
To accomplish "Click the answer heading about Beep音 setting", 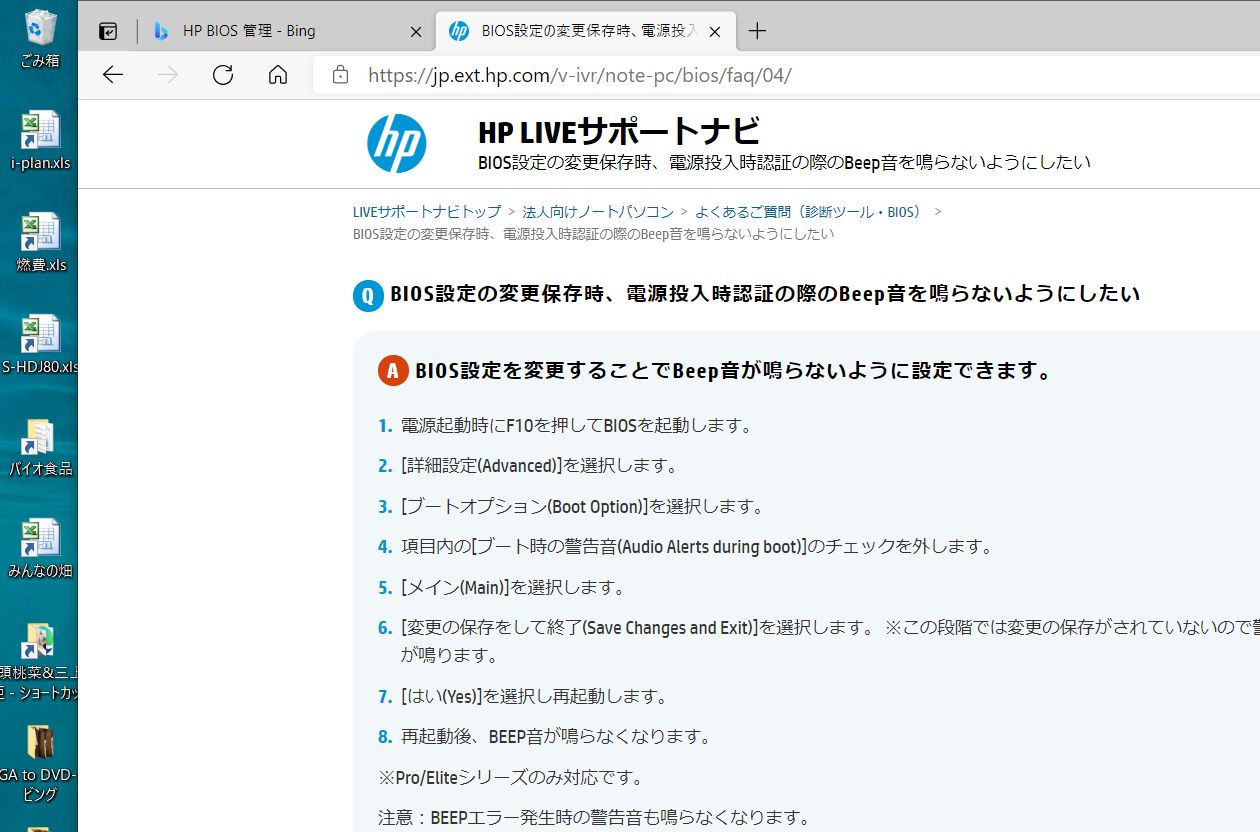I will [x=735, y=372].
